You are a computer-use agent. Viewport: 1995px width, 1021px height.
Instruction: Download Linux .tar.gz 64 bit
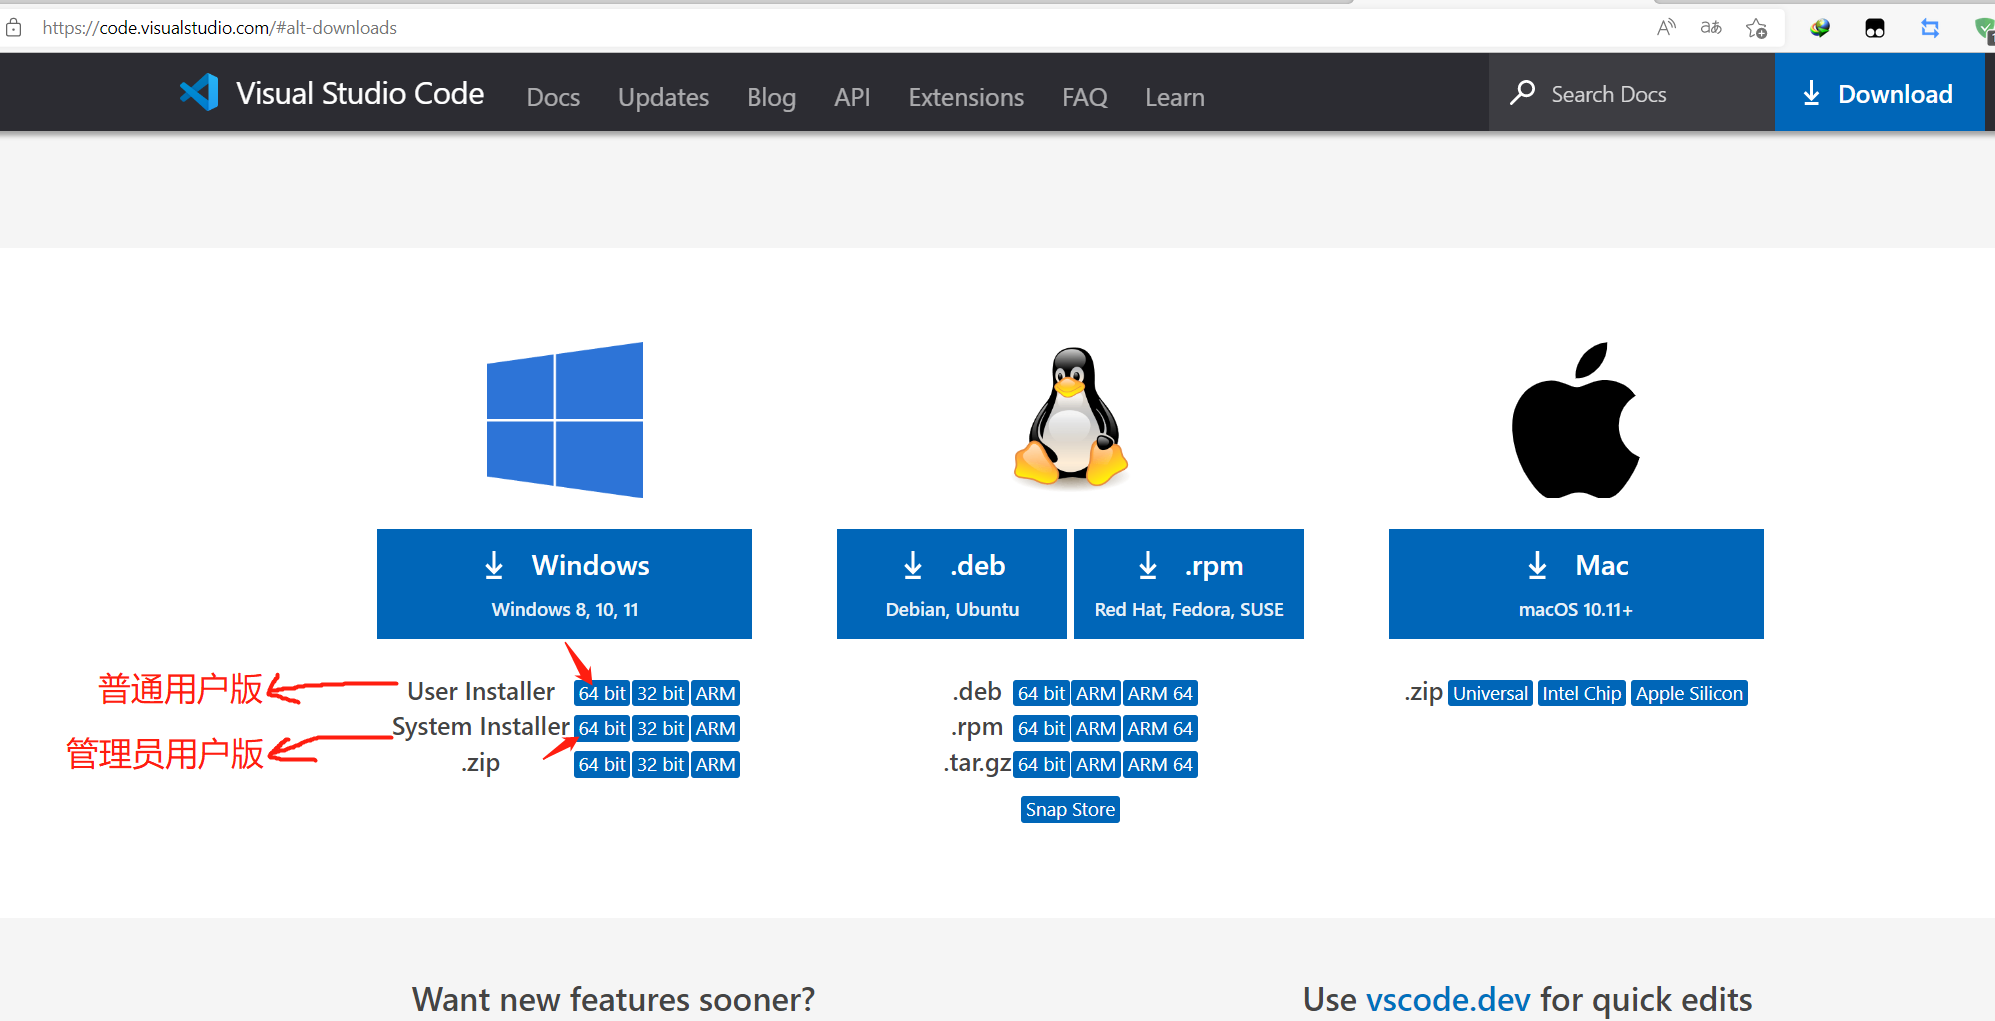tap(1041, 764)
